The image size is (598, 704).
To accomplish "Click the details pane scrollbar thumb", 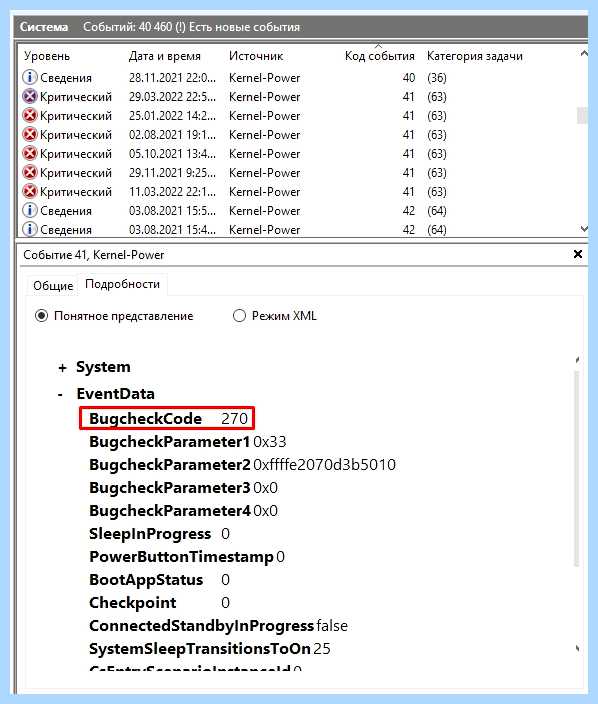I will click(x=576, y=467).
